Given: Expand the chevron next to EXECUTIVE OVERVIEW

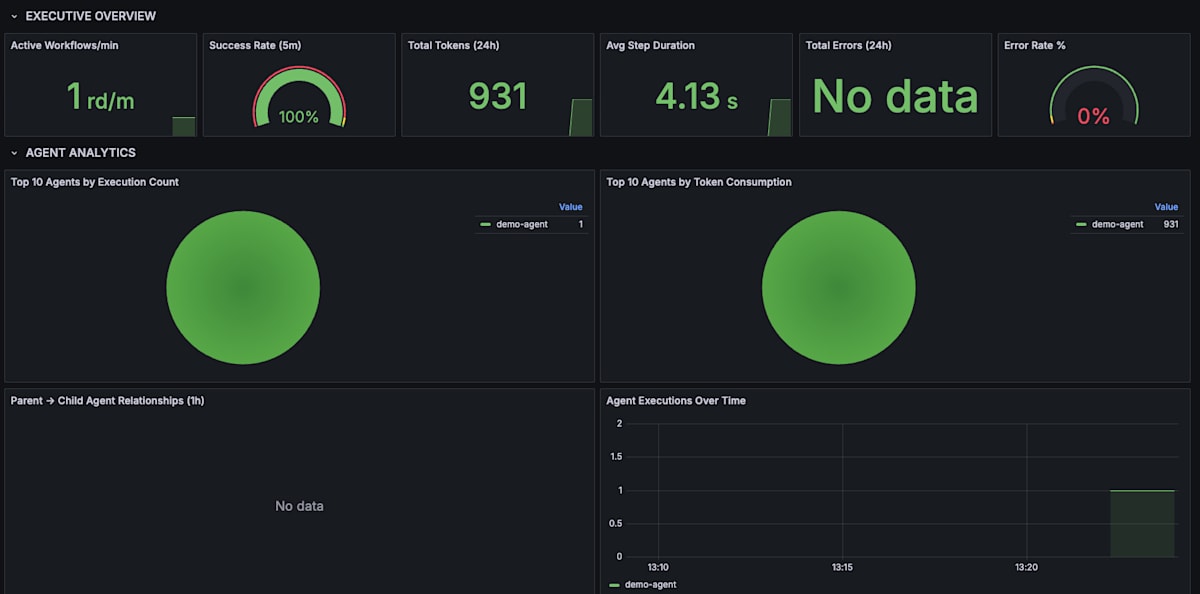Looking at the screenshot, I should 12,16.
